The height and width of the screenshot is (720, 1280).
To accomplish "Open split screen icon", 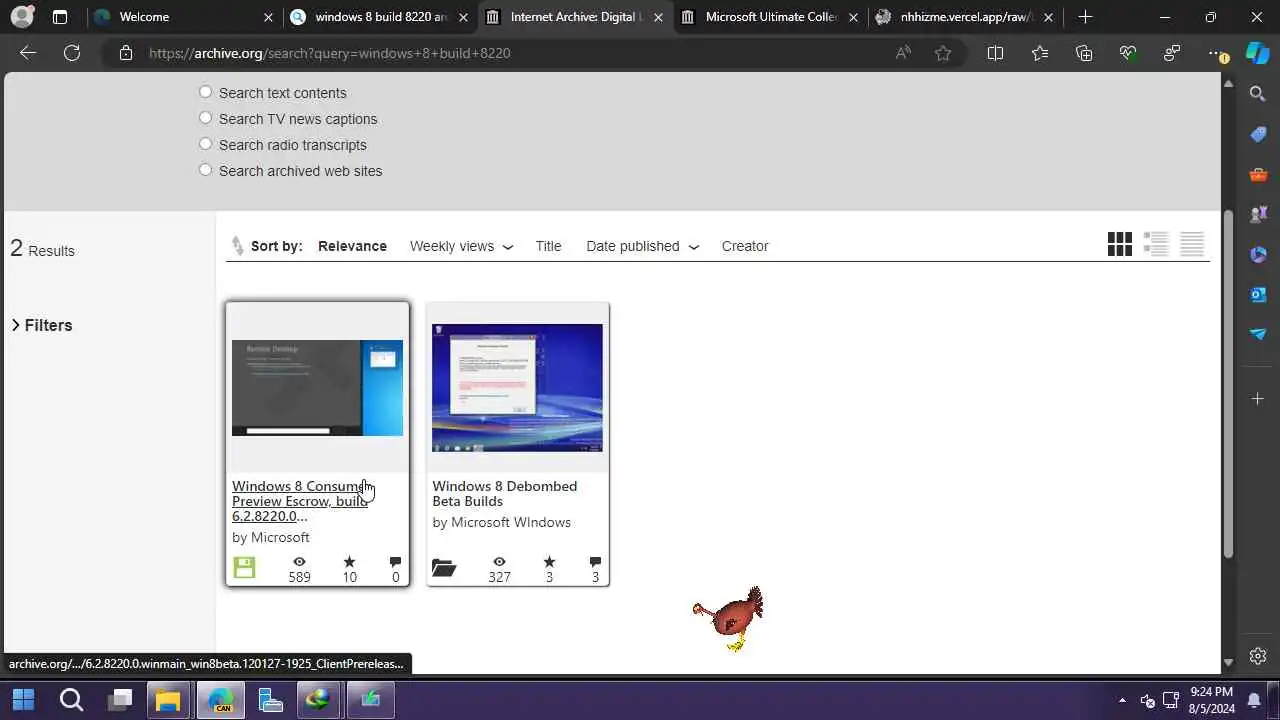I will point(995,53).
